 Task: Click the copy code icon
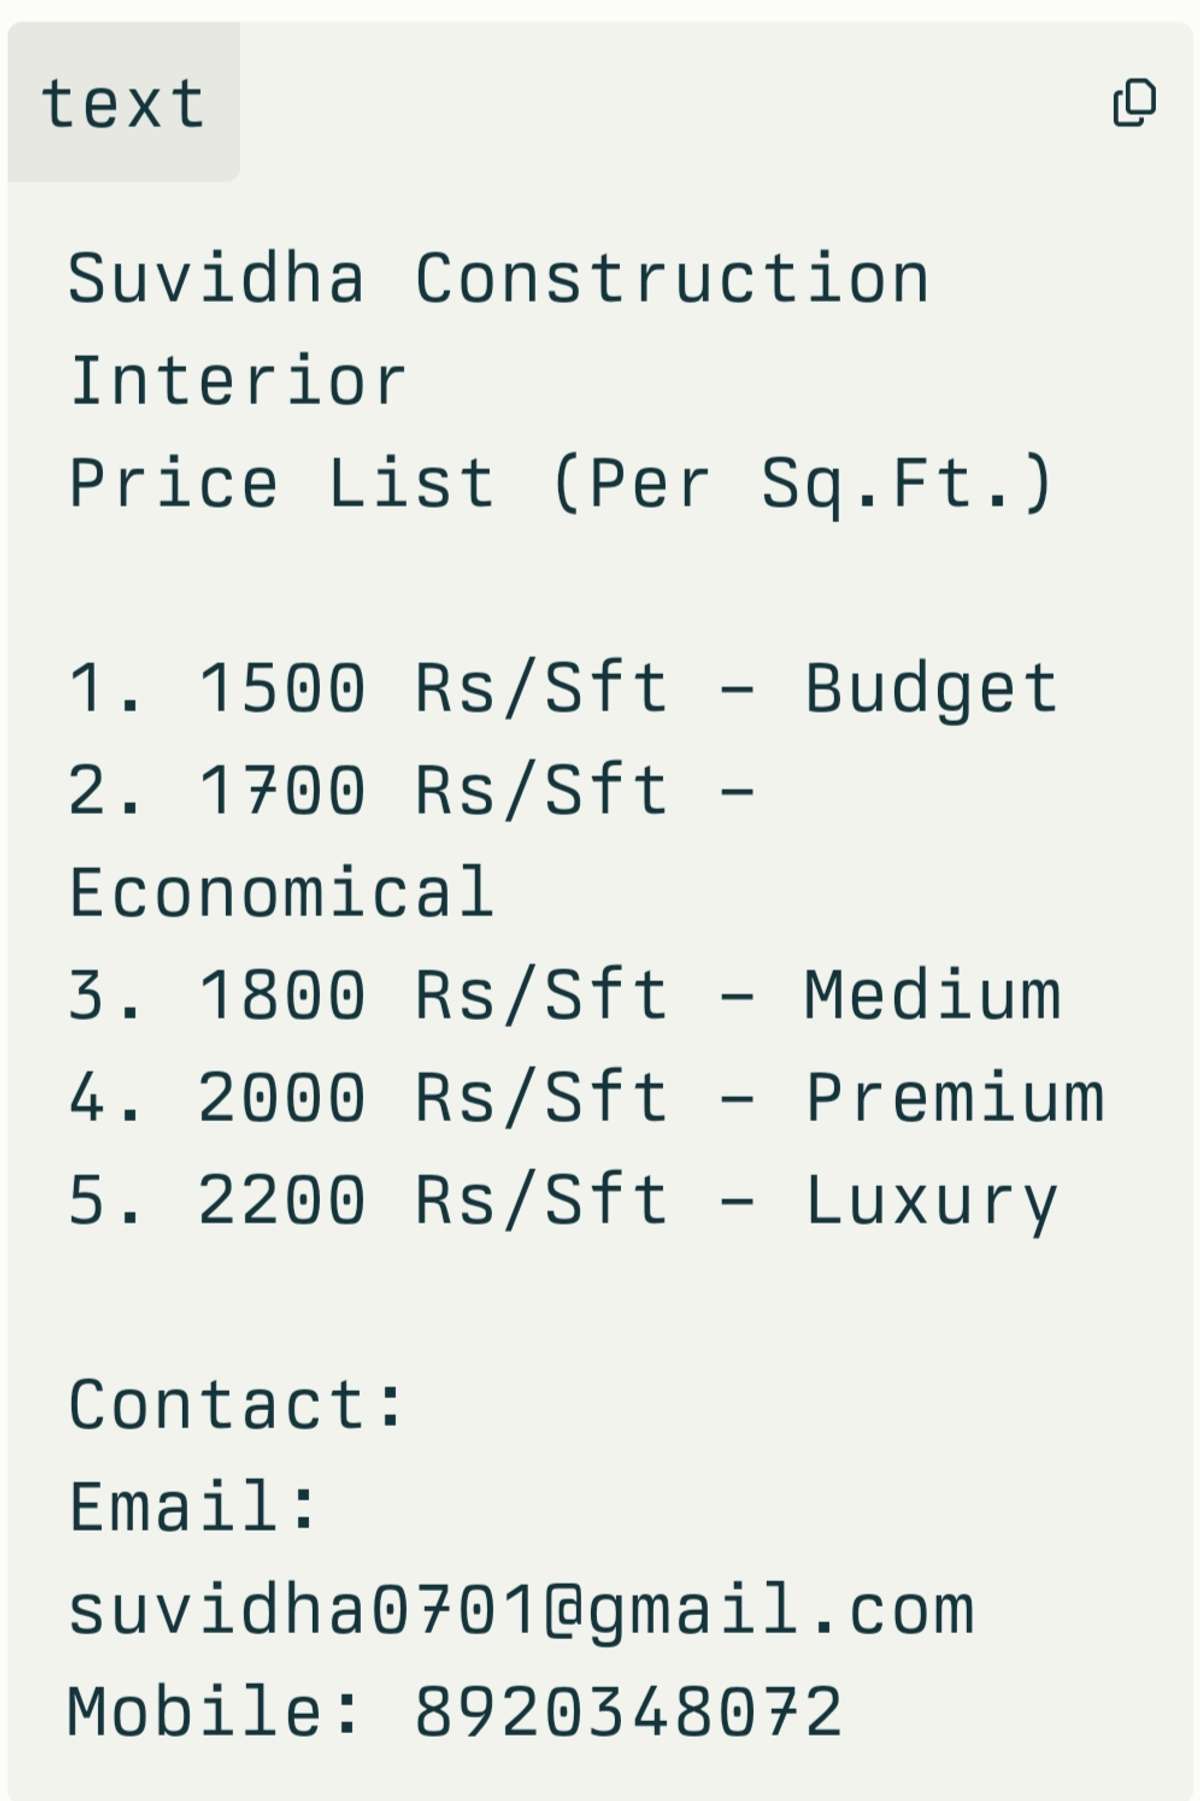[x=1134, y=102]
